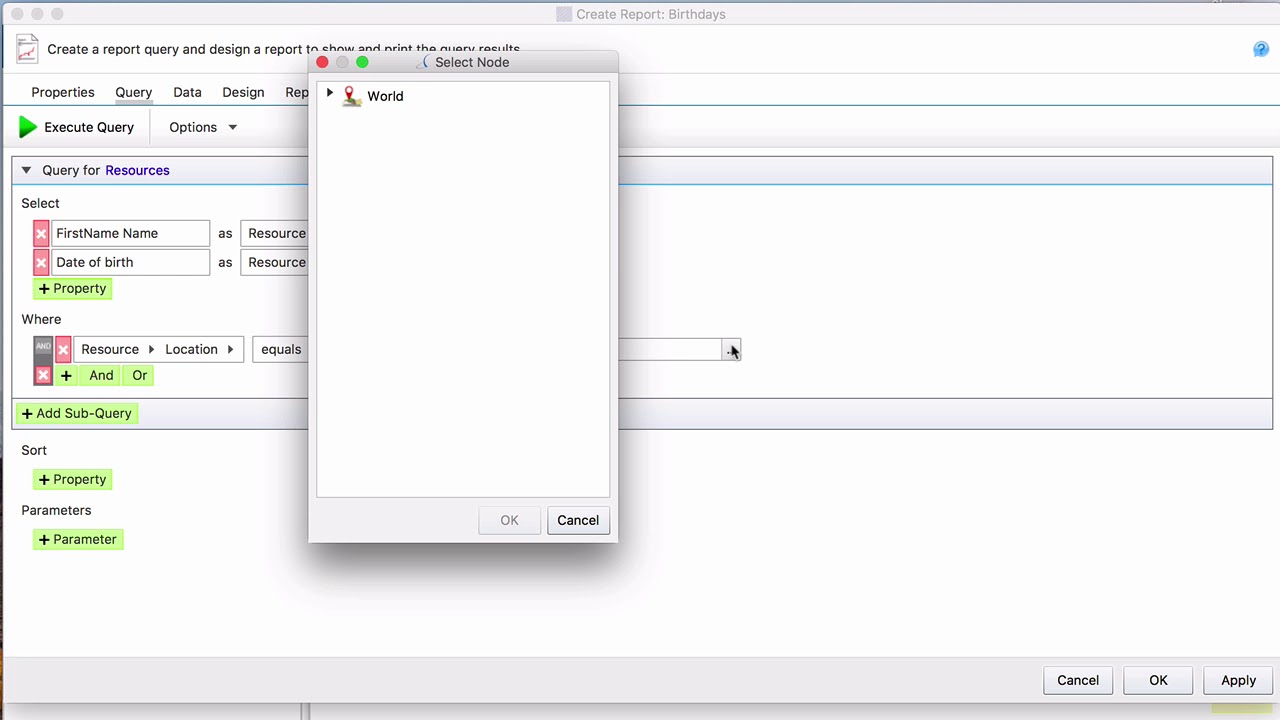Cancel the Create Report window
Image resolution: width=1280 pixels, height=720 pixels.
(1078, 680)
